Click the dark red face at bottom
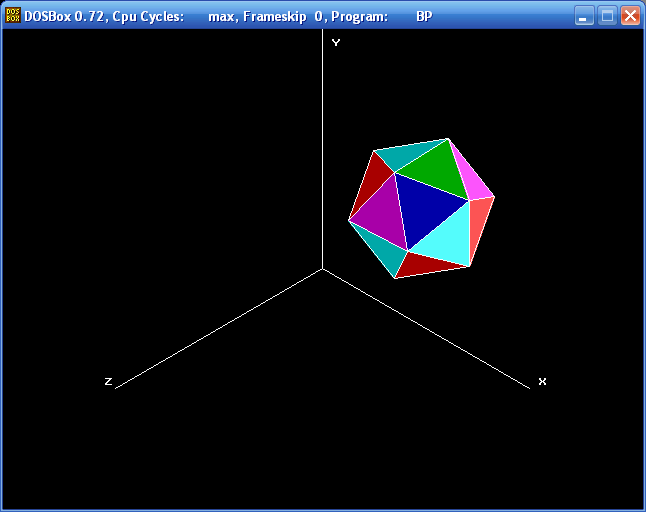This screenshot has height=512, width=646. coord(424,265)
